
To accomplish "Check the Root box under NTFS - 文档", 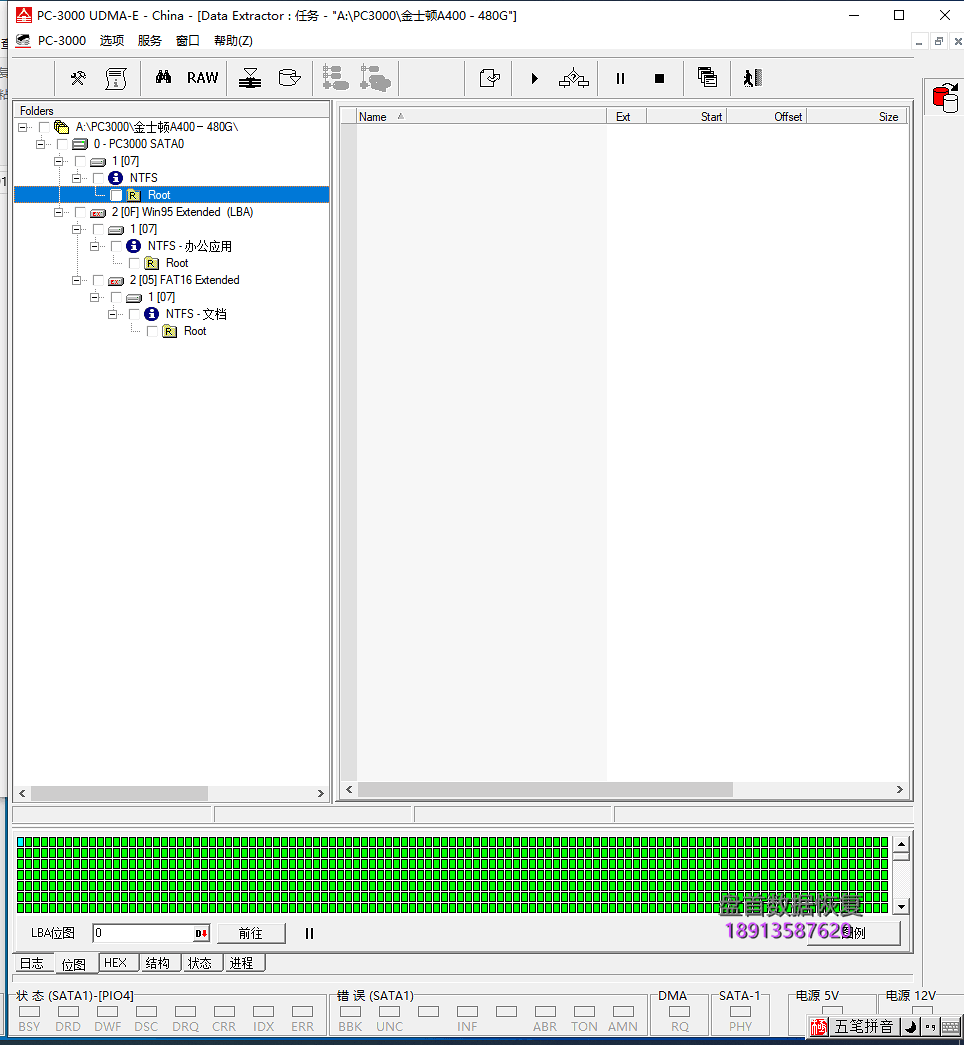I will click(x=152, y=331).
